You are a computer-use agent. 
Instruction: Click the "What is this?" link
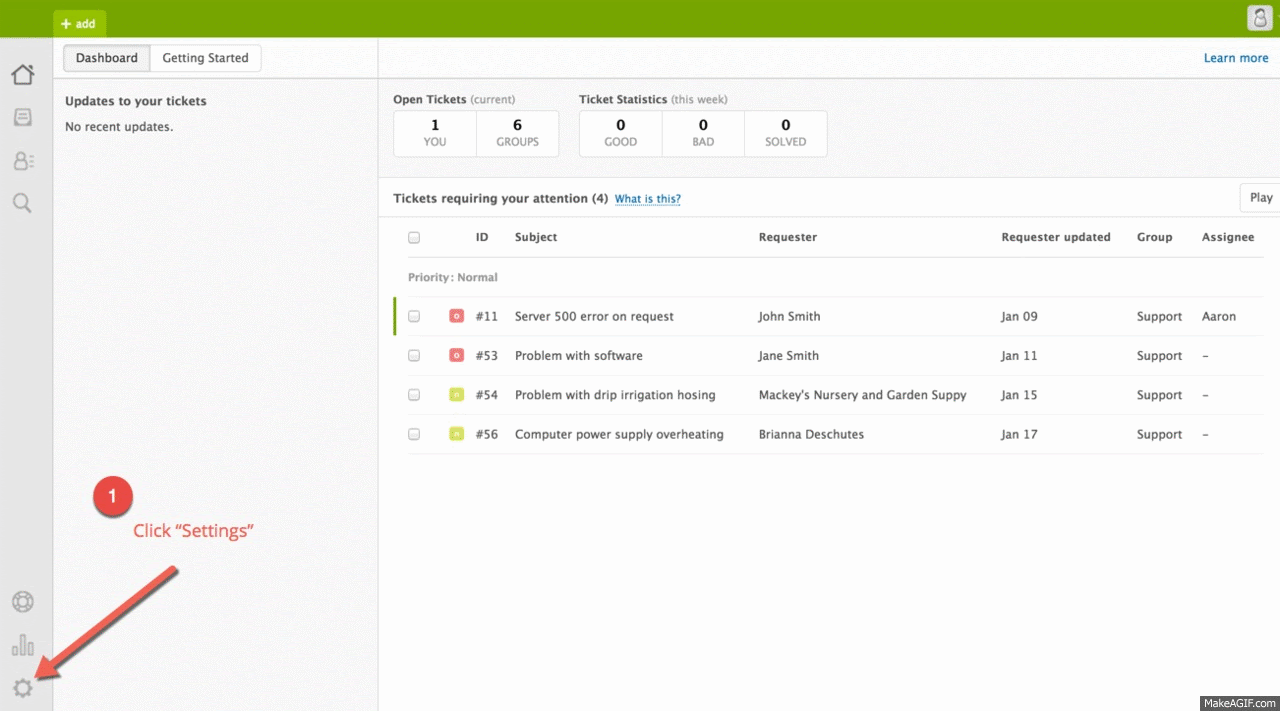coord(647,199)
